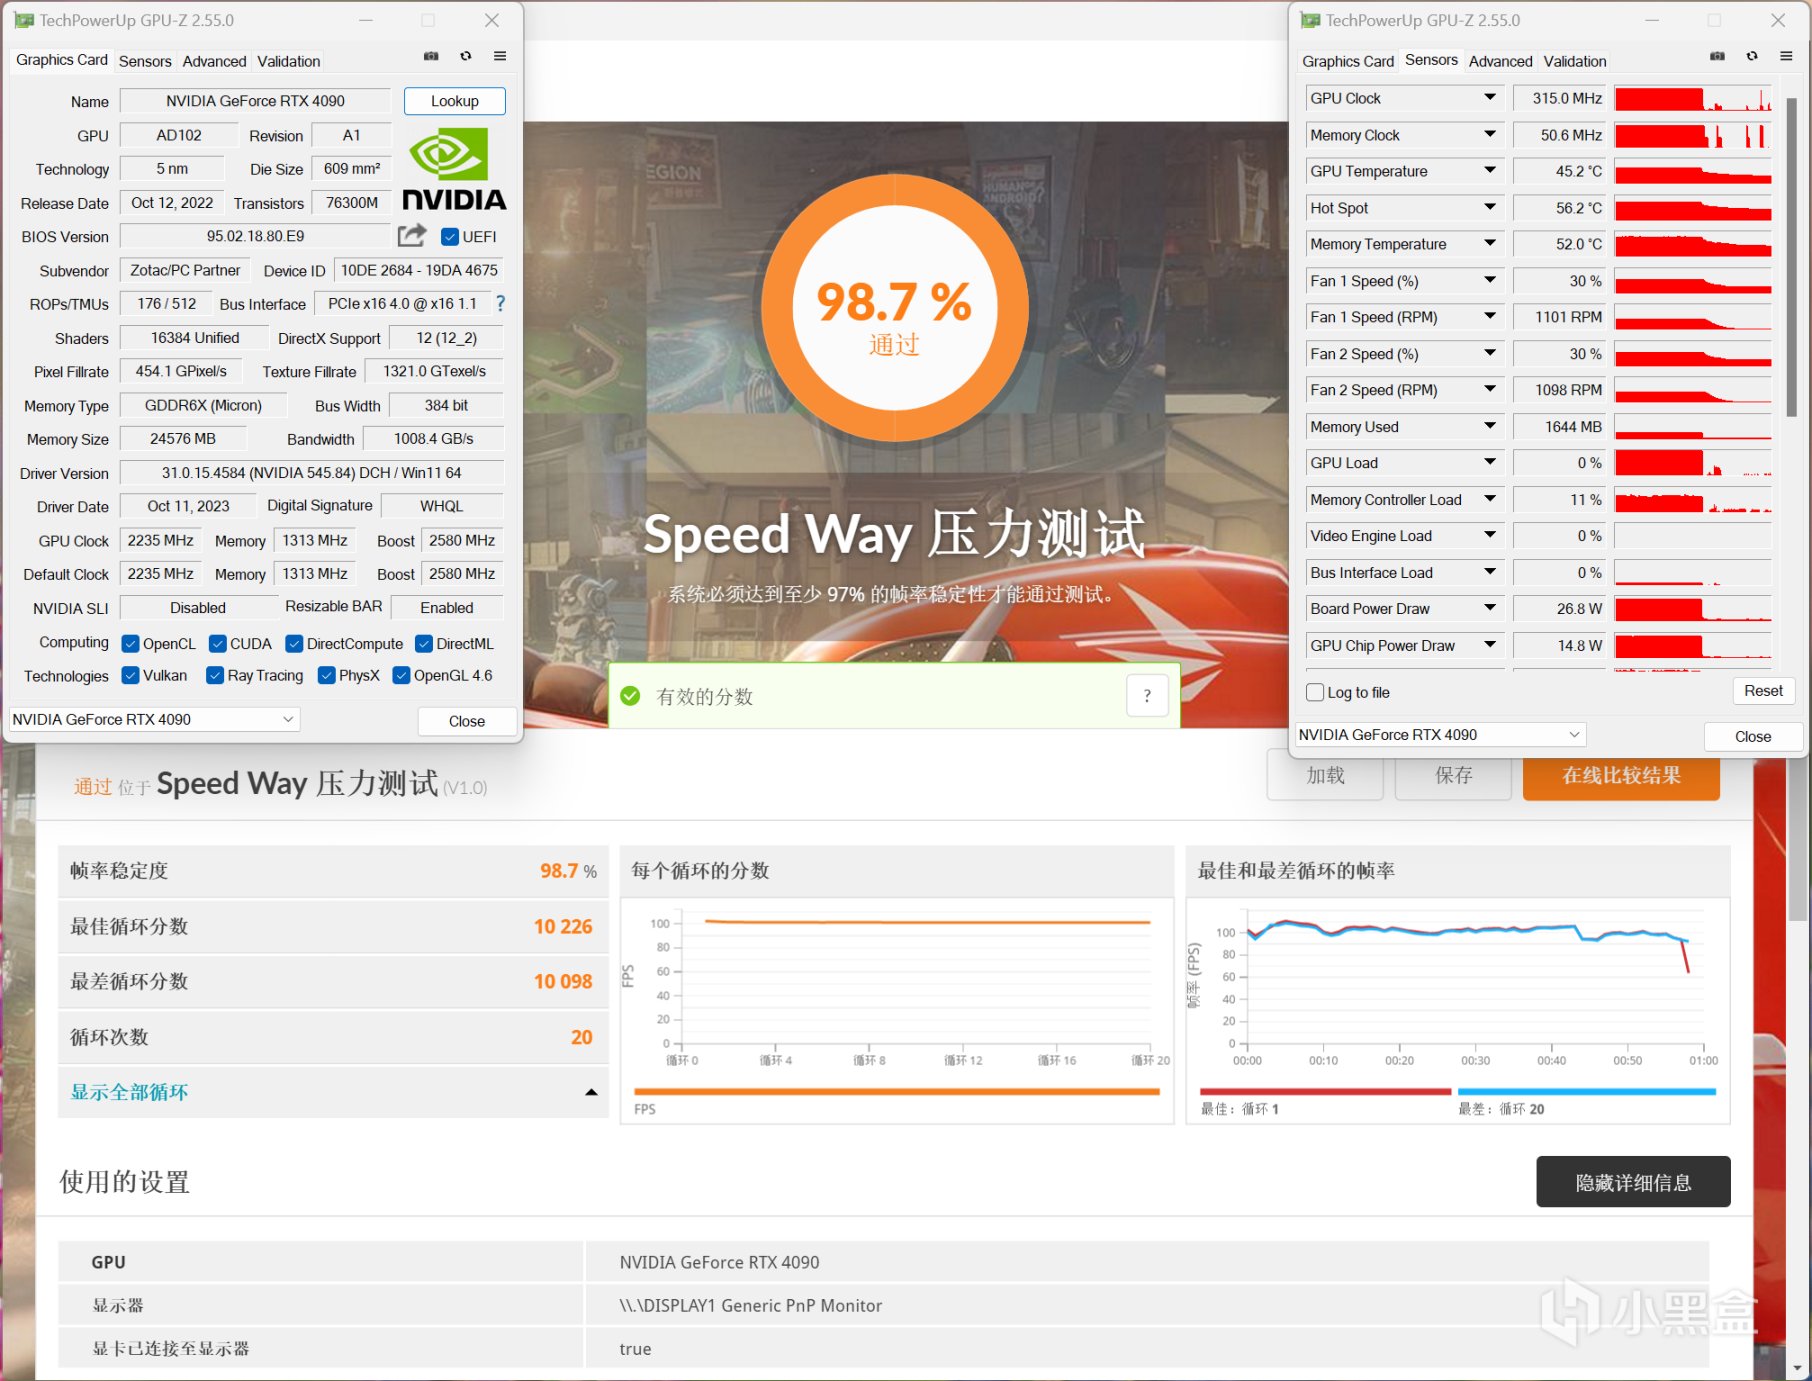
Task: Open the GPU Clock sensor dropdown
Action: point(1490,98)
